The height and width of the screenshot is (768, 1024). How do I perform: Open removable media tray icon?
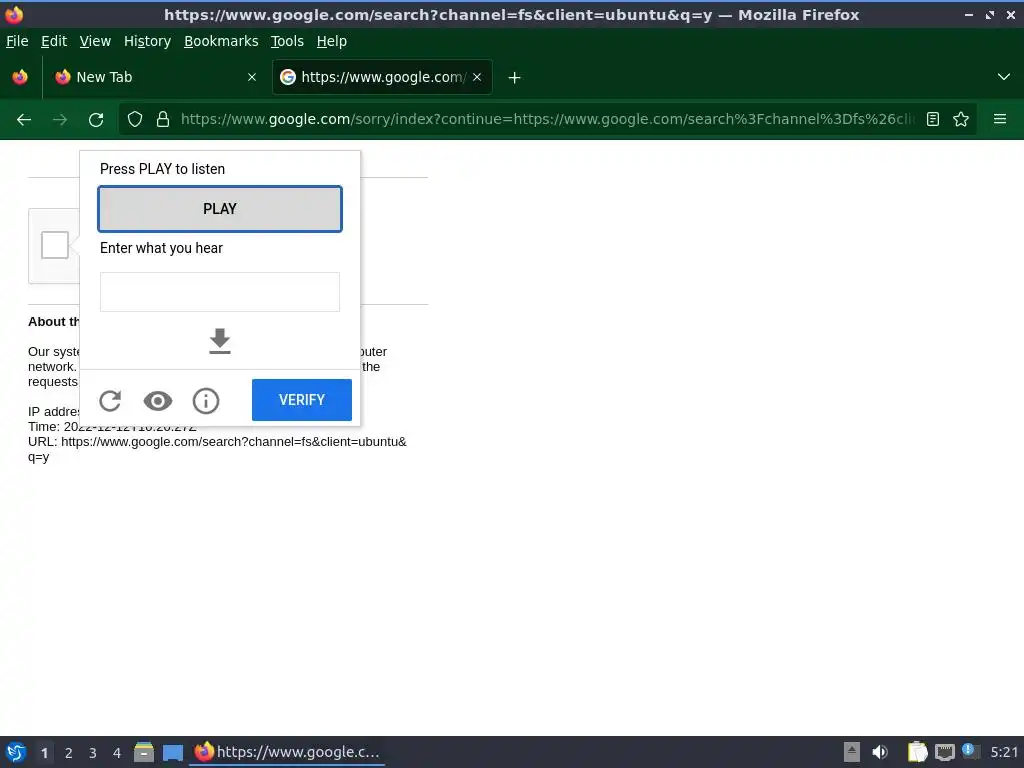(x=852, y=752)
